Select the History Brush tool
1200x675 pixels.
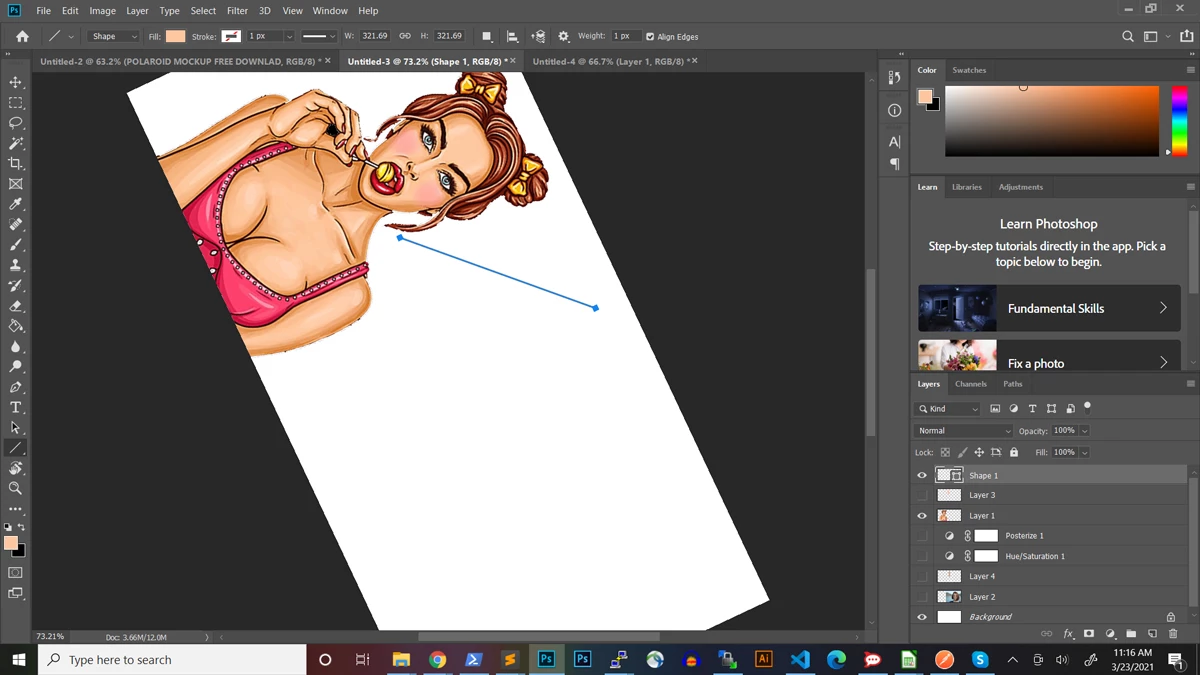click(16, 286)
